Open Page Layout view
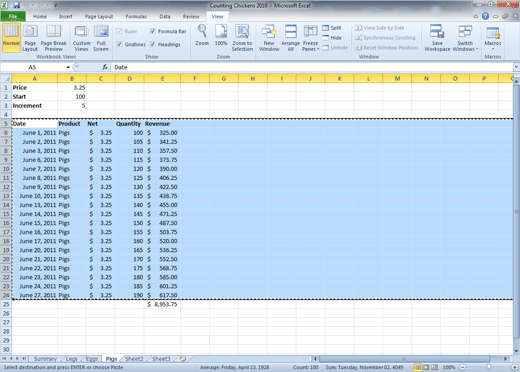 30,38
